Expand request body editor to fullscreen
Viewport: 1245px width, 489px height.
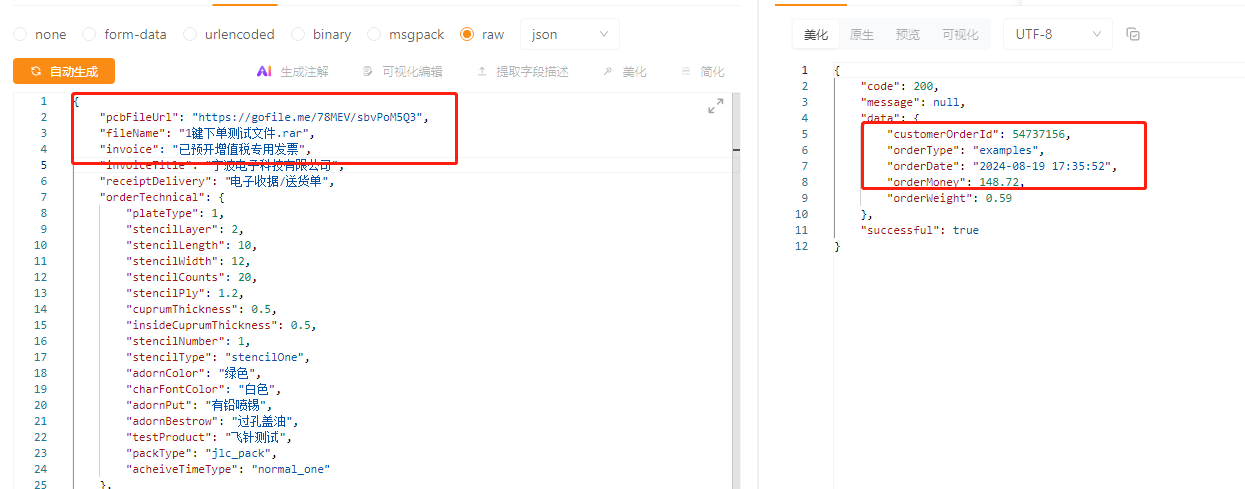point(715,106)
